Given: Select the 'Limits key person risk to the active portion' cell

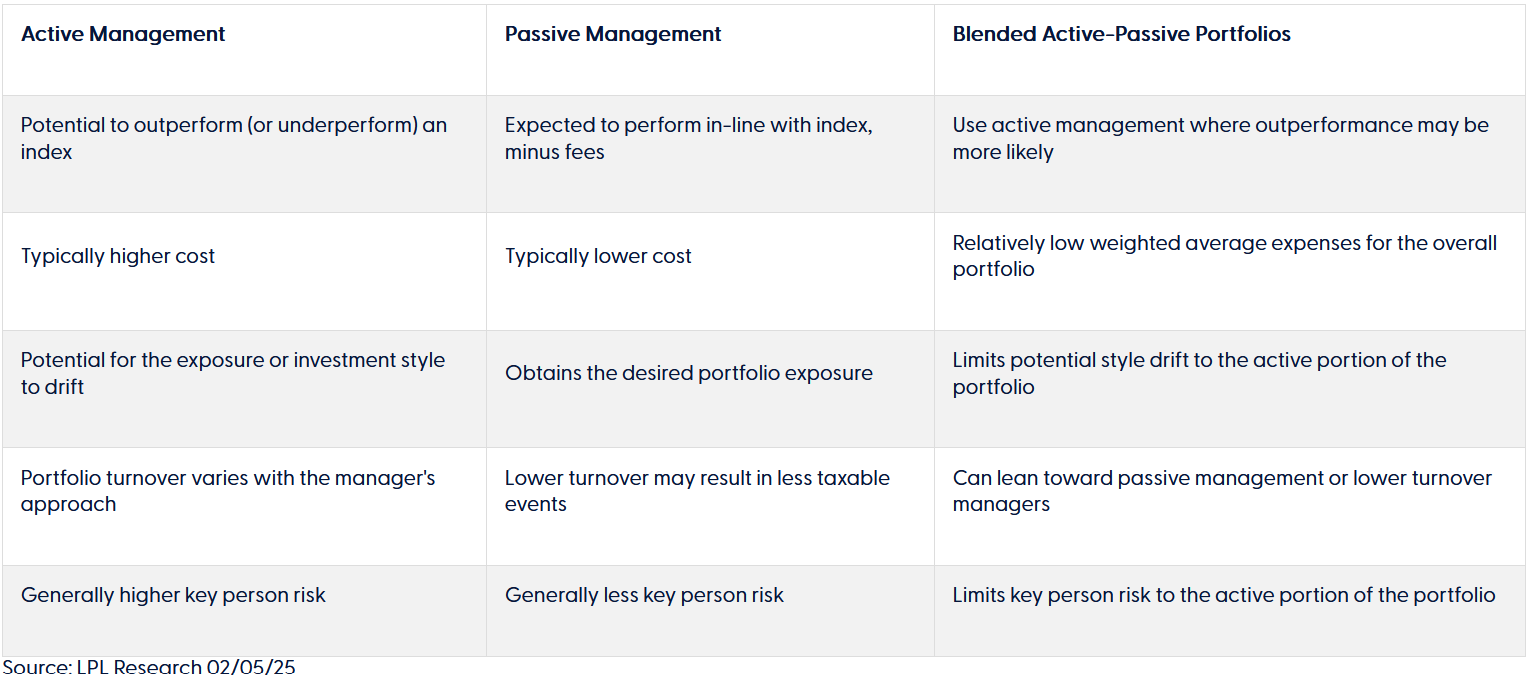Looking at the screenshot, I should (x=1229, y=611).
